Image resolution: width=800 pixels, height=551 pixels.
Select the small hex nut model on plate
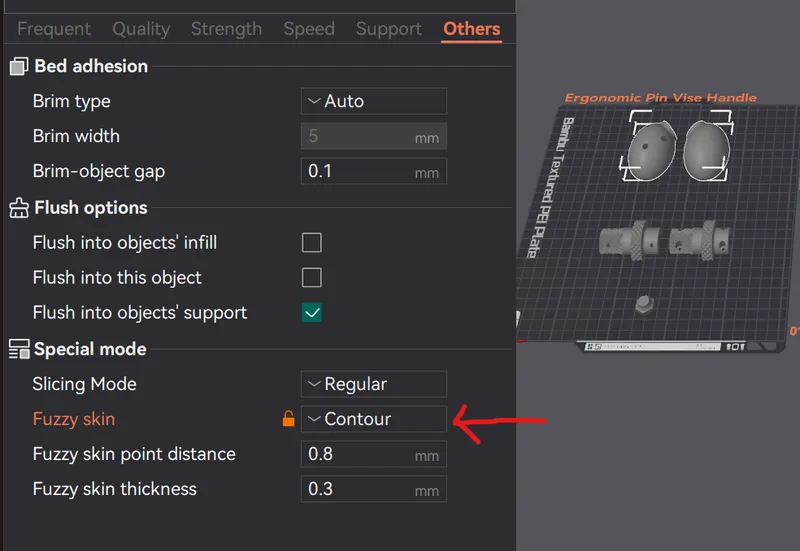(644, 305)
